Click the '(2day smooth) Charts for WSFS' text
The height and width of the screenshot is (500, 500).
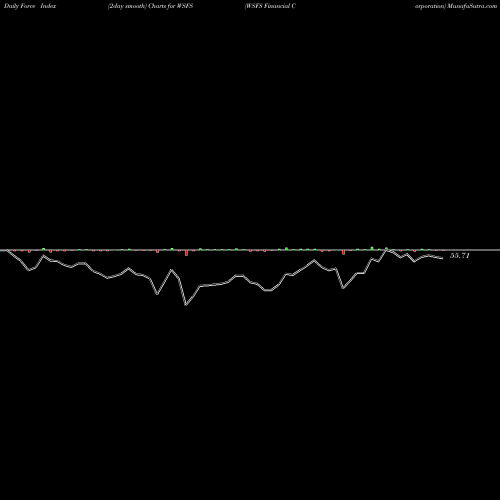[150, 6]
